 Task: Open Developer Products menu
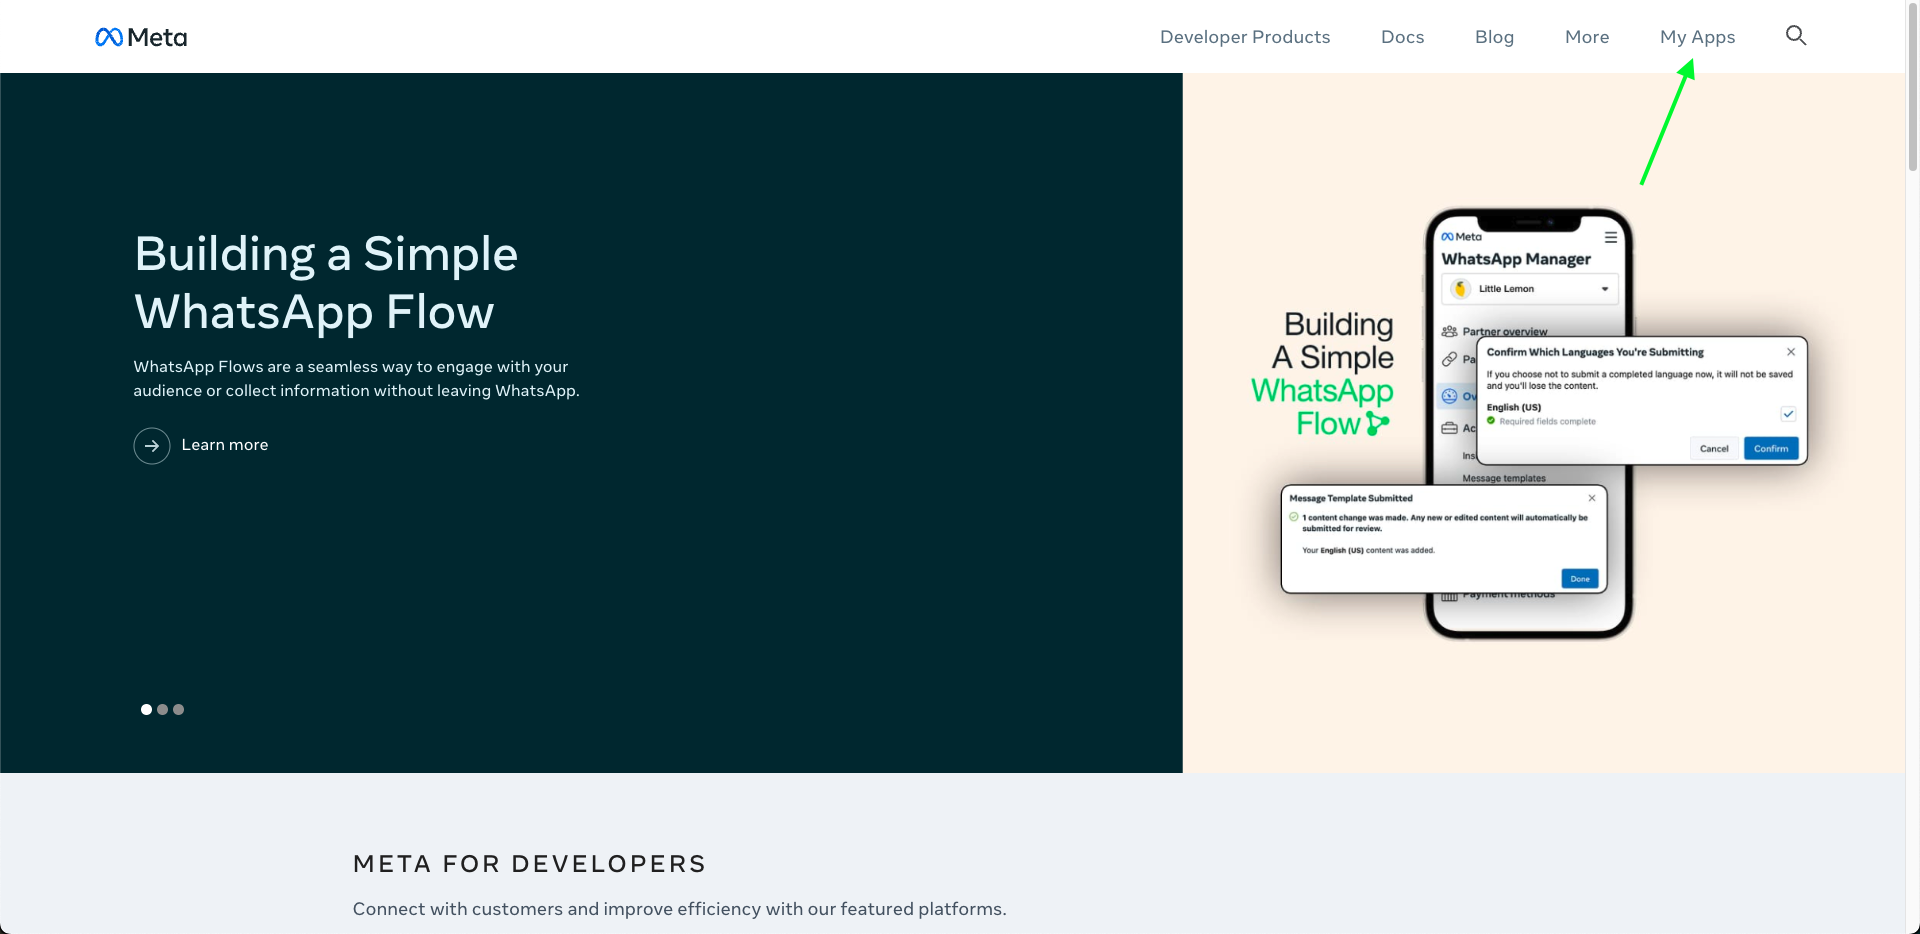pos(1245,37)
